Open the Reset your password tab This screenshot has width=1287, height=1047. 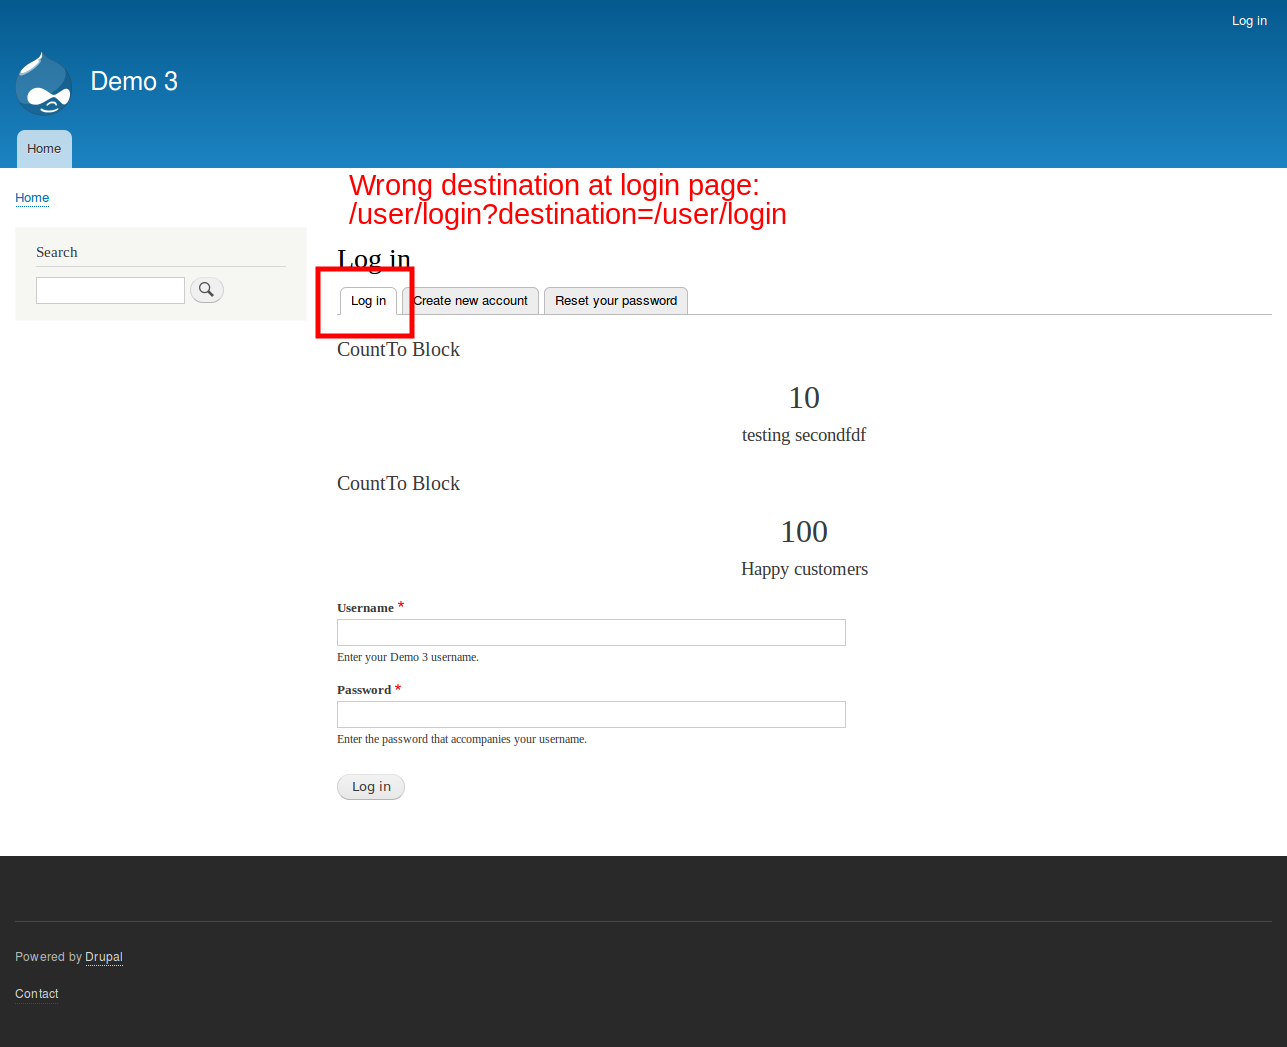615,300
